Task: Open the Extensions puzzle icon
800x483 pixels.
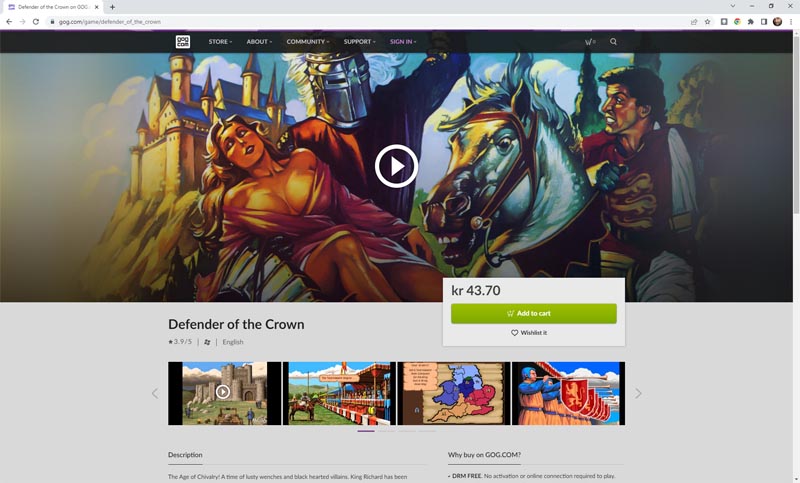Action: click(x=751, y=21)
